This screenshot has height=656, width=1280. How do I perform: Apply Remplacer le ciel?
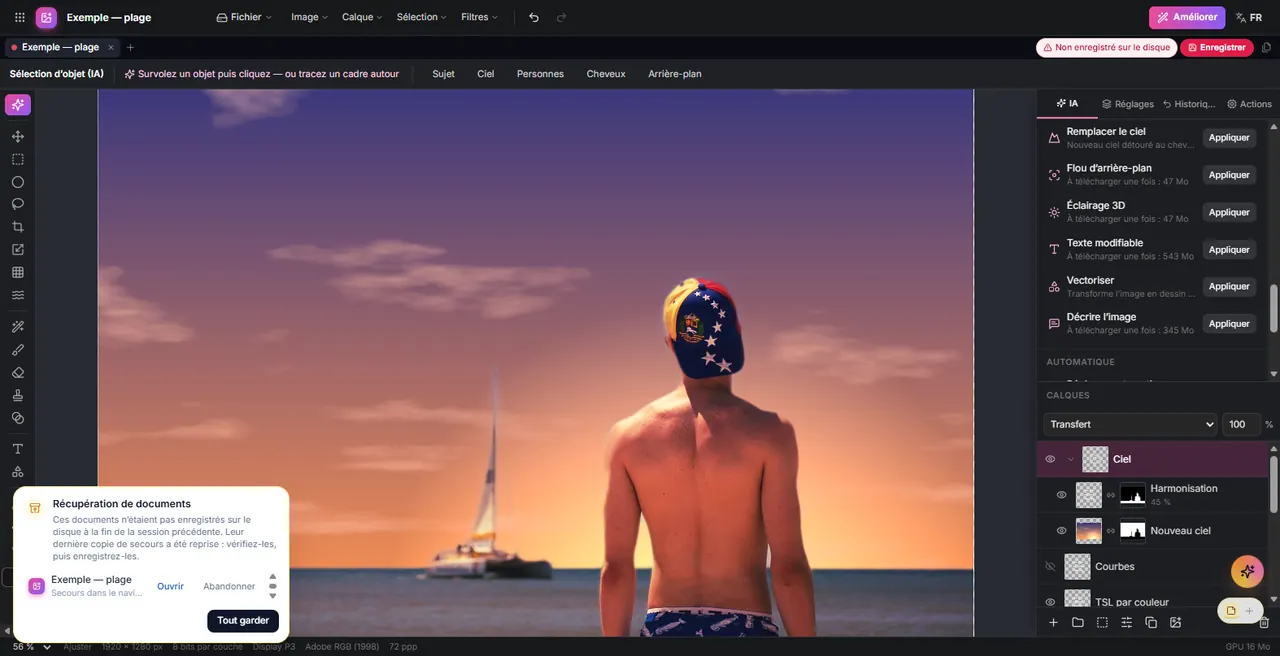pos(1229,138)
